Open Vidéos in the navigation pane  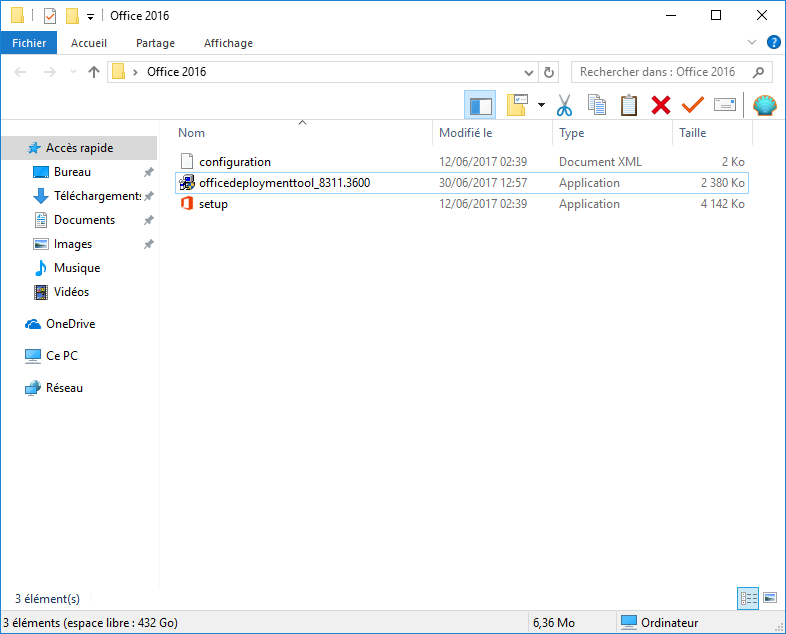click(x=71, y=292)
